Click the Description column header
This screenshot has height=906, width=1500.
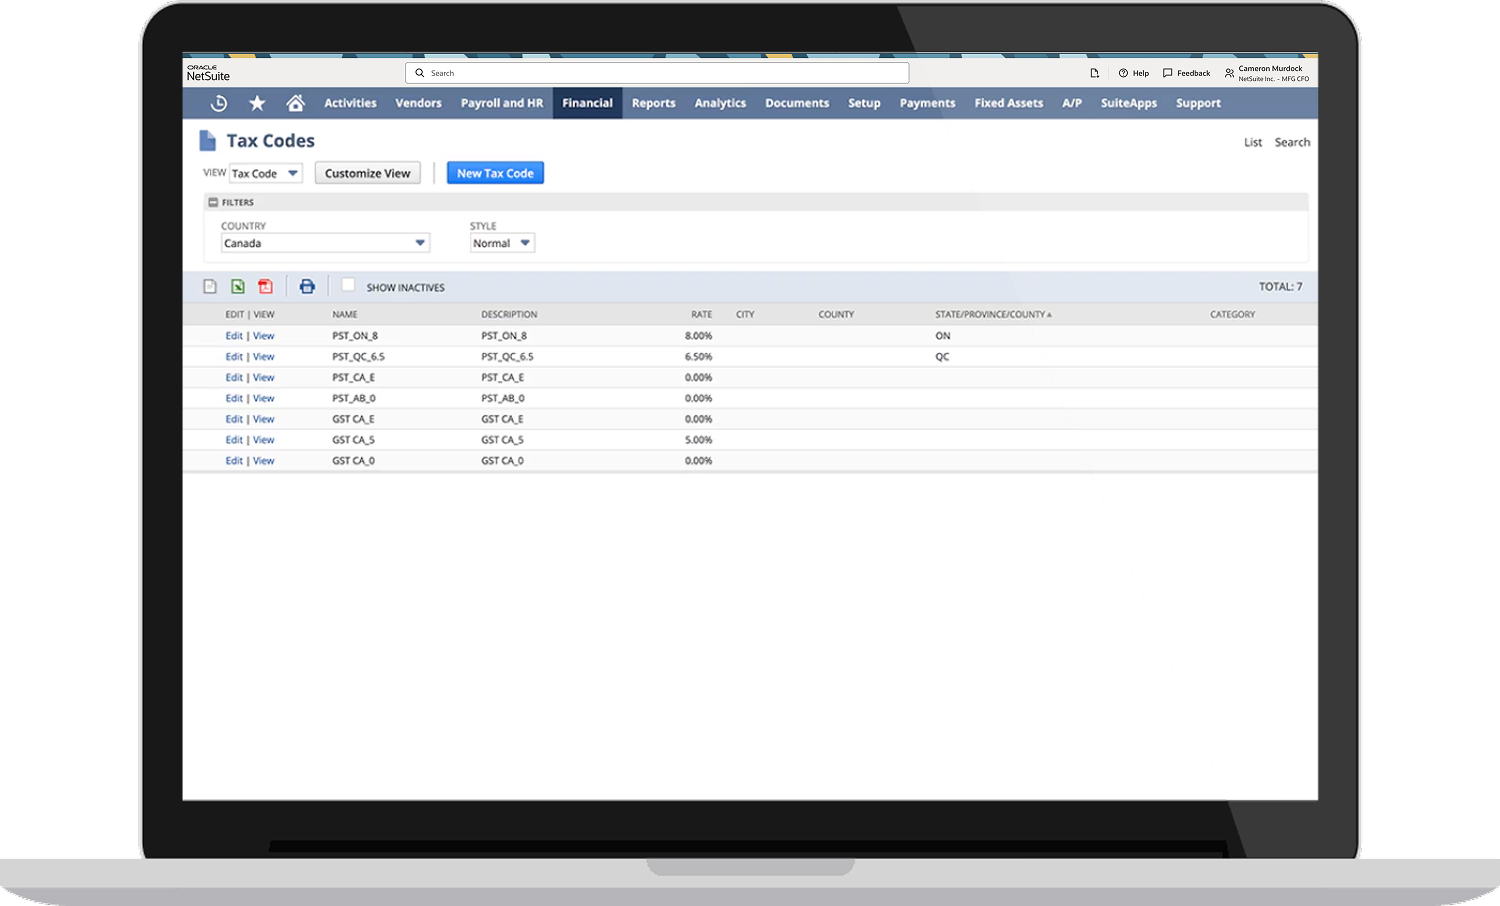point(509,314)
